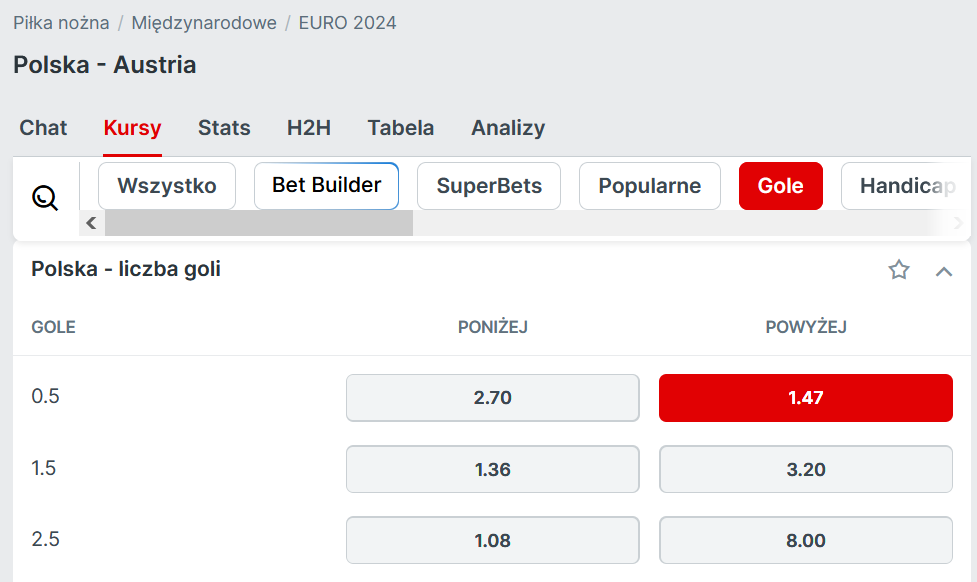Viewport: 977px width, 582px height.
Task: Select the Popularne filter
Action: 650,186
